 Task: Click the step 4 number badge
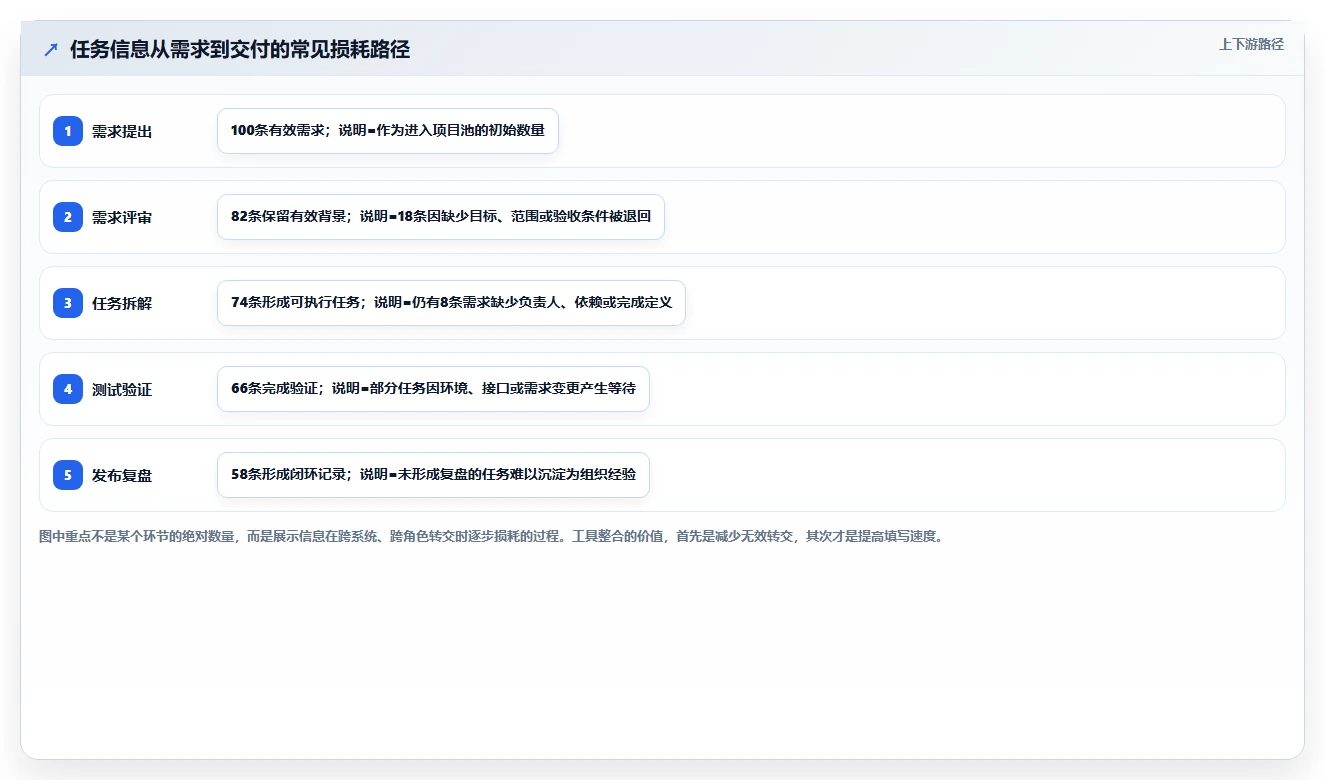coord(68,389)
